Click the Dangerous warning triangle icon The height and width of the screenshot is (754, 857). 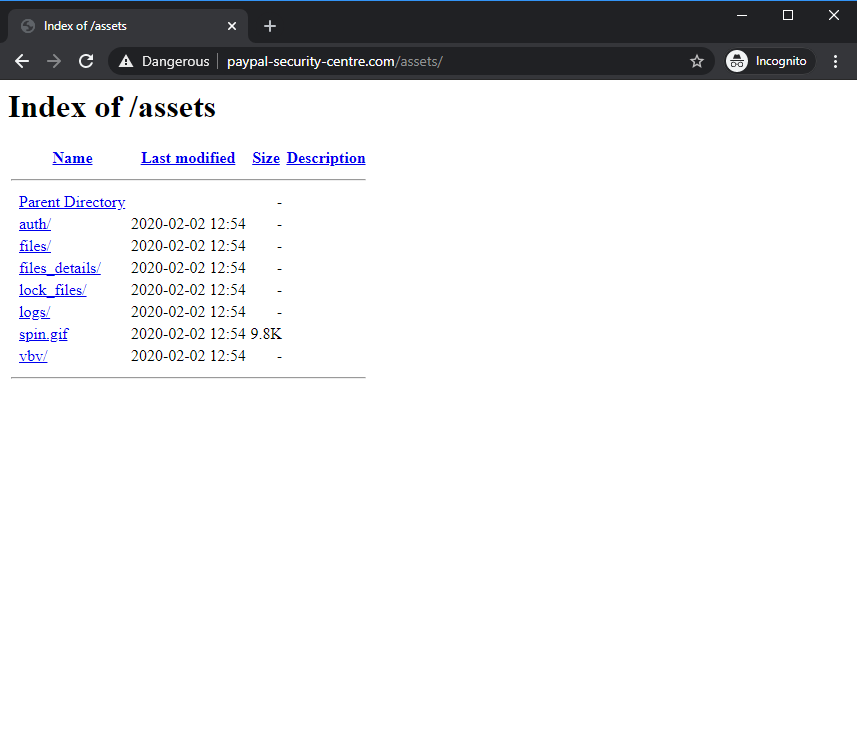pos(126,61)
